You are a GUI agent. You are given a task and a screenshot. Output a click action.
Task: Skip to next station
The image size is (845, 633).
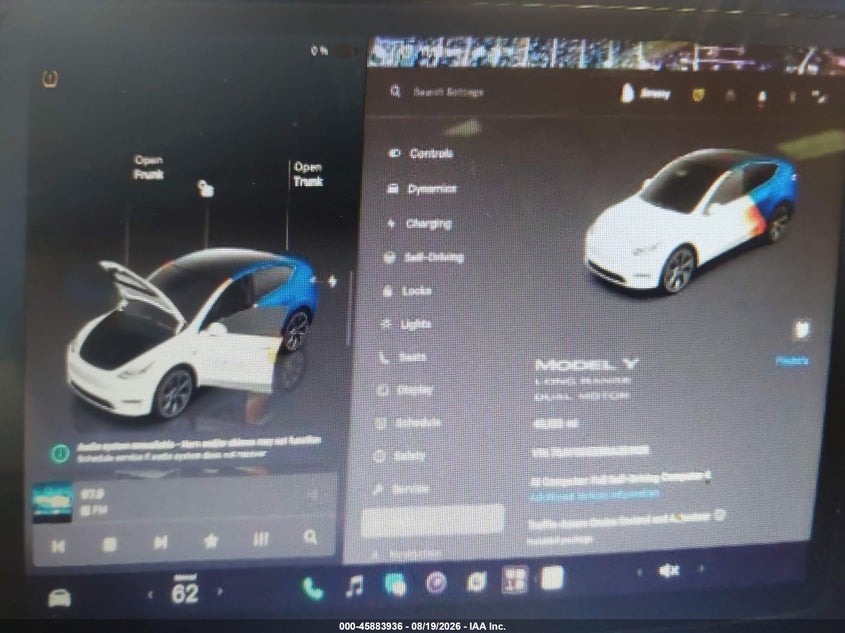160,542
